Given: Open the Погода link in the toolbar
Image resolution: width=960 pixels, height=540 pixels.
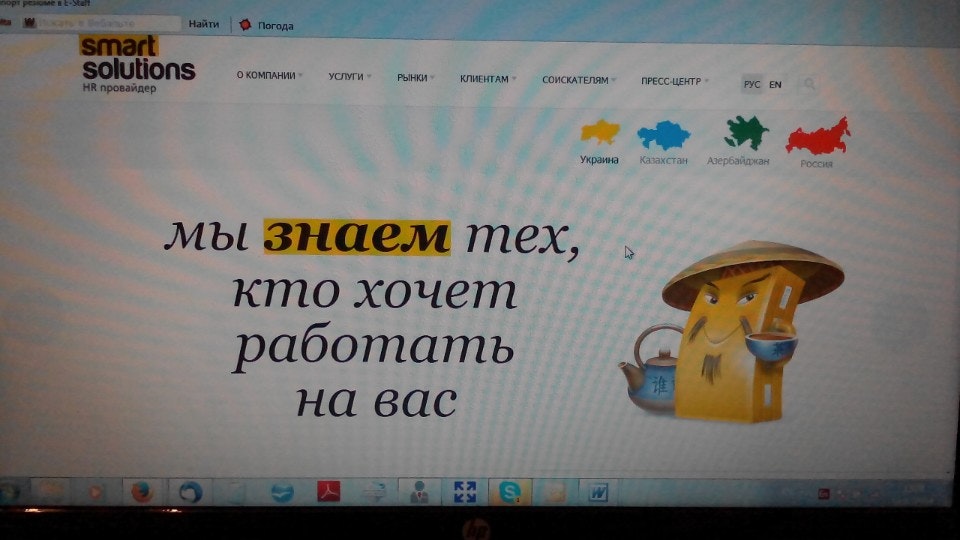Looking at the screenshot, I should [x=276, y=26].
